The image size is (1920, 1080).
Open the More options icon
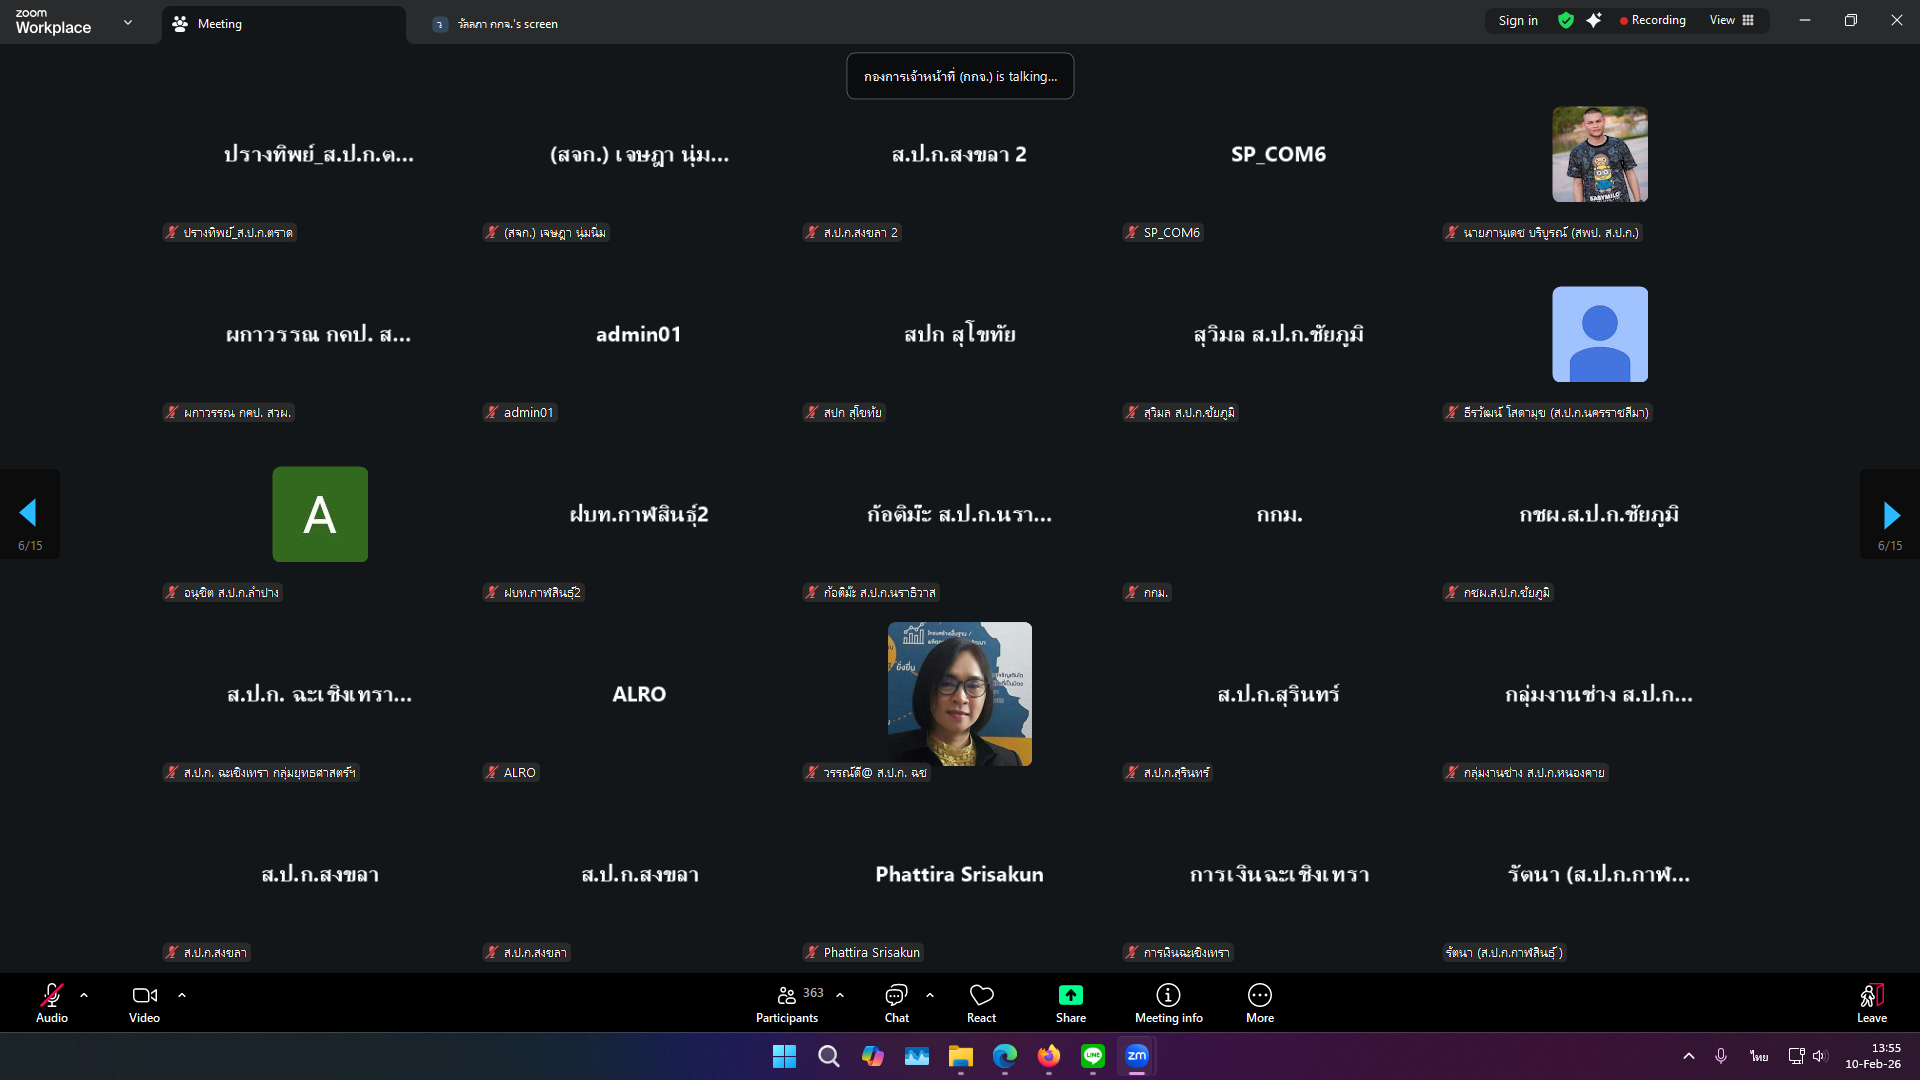(x=1259, y=995)
